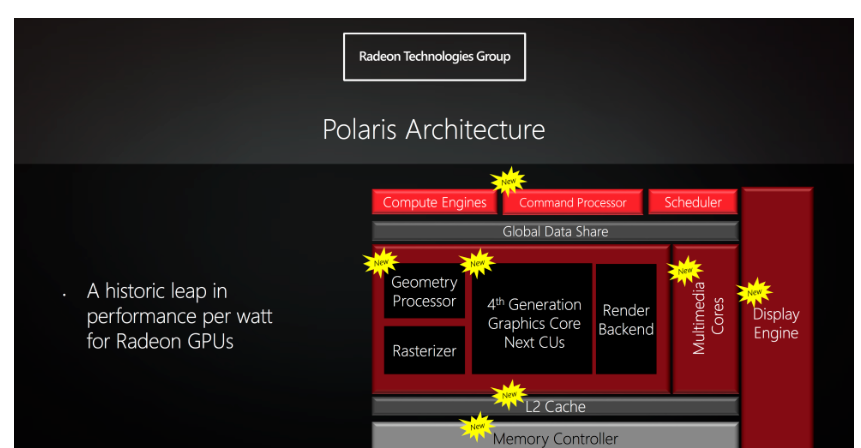Click the Global Data Share bar

pyautogui.click(x=555, y=231)
